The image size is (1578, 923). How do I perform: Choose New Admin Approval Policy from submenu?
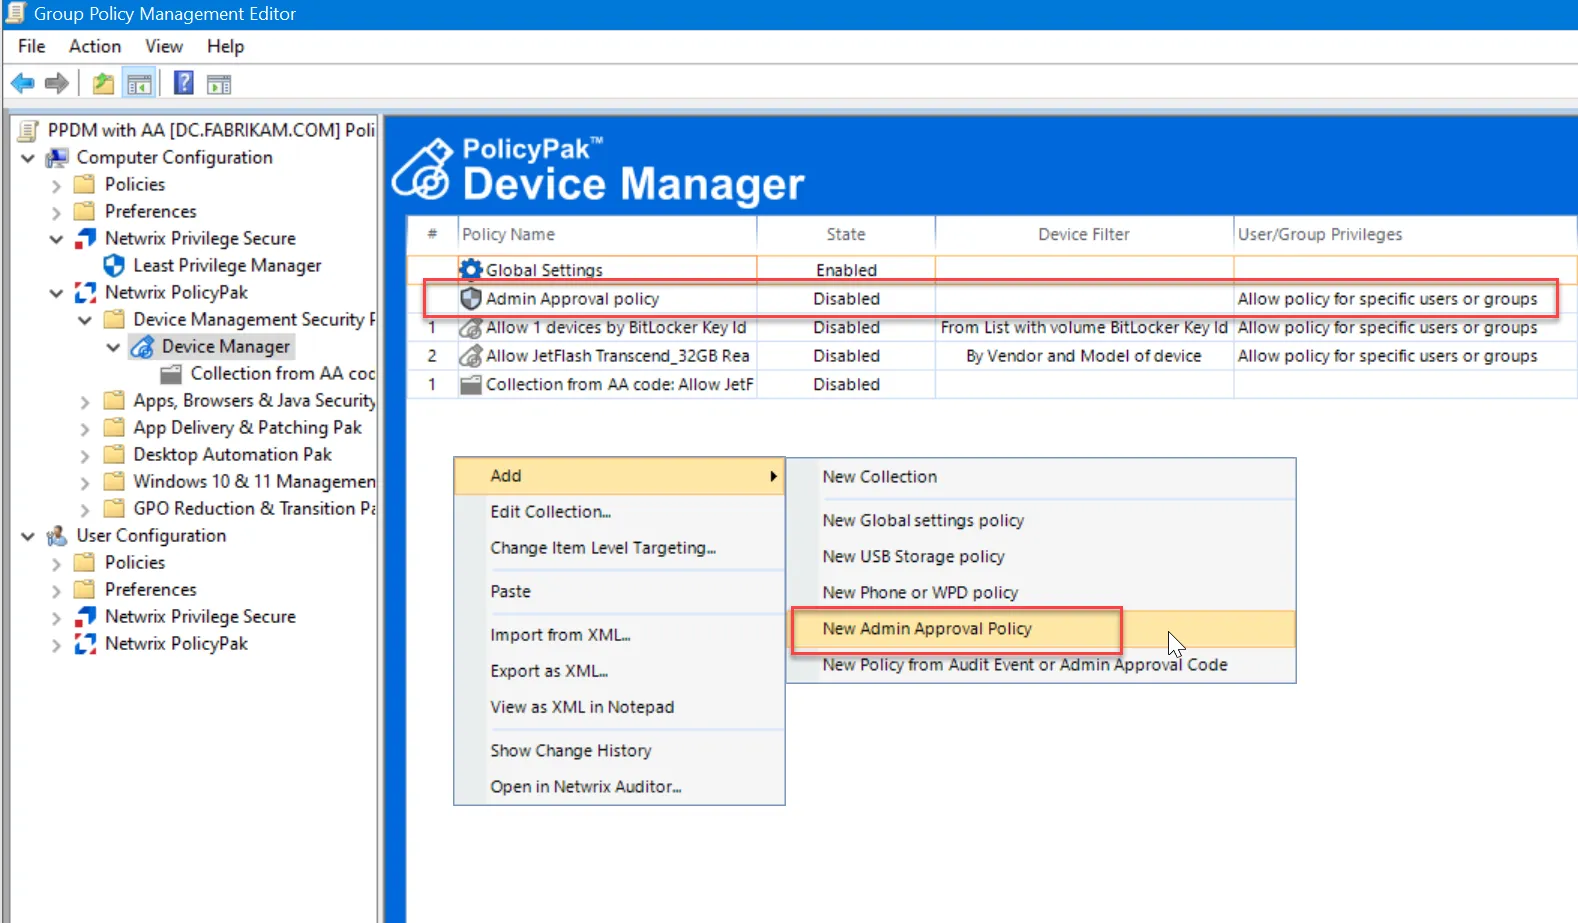[x=1041, y=629]
